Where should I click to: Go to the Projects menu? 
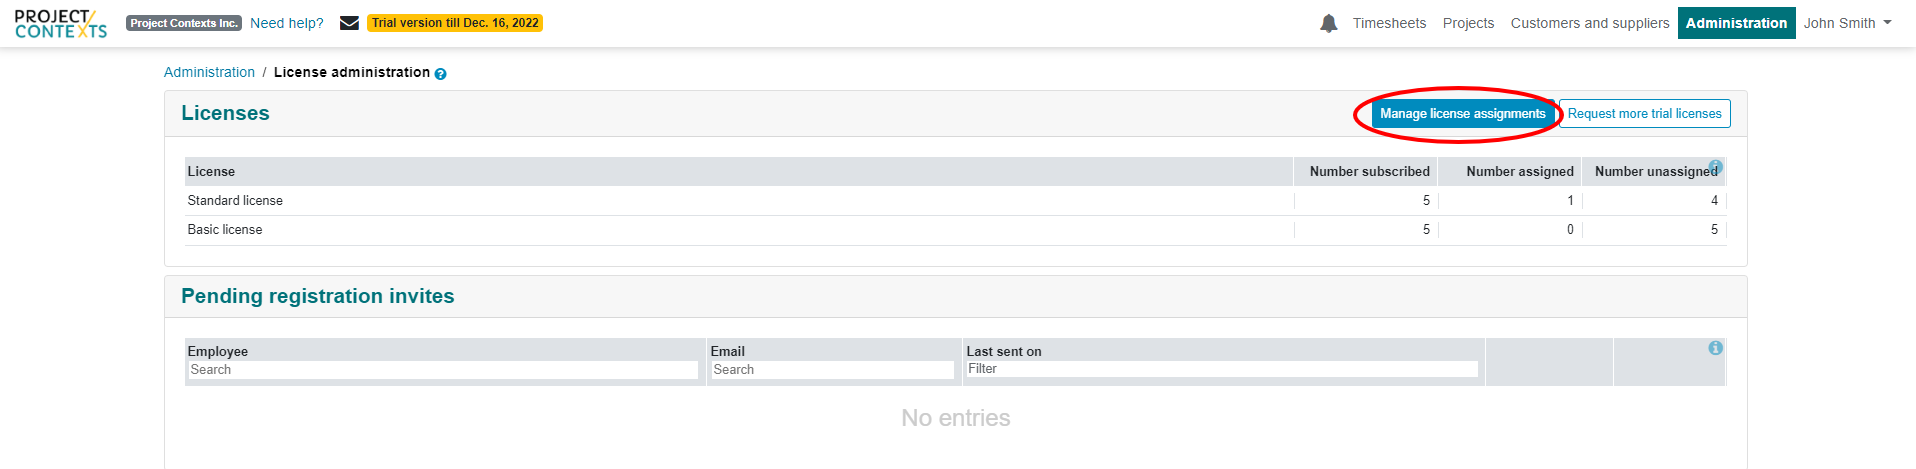1468,23
